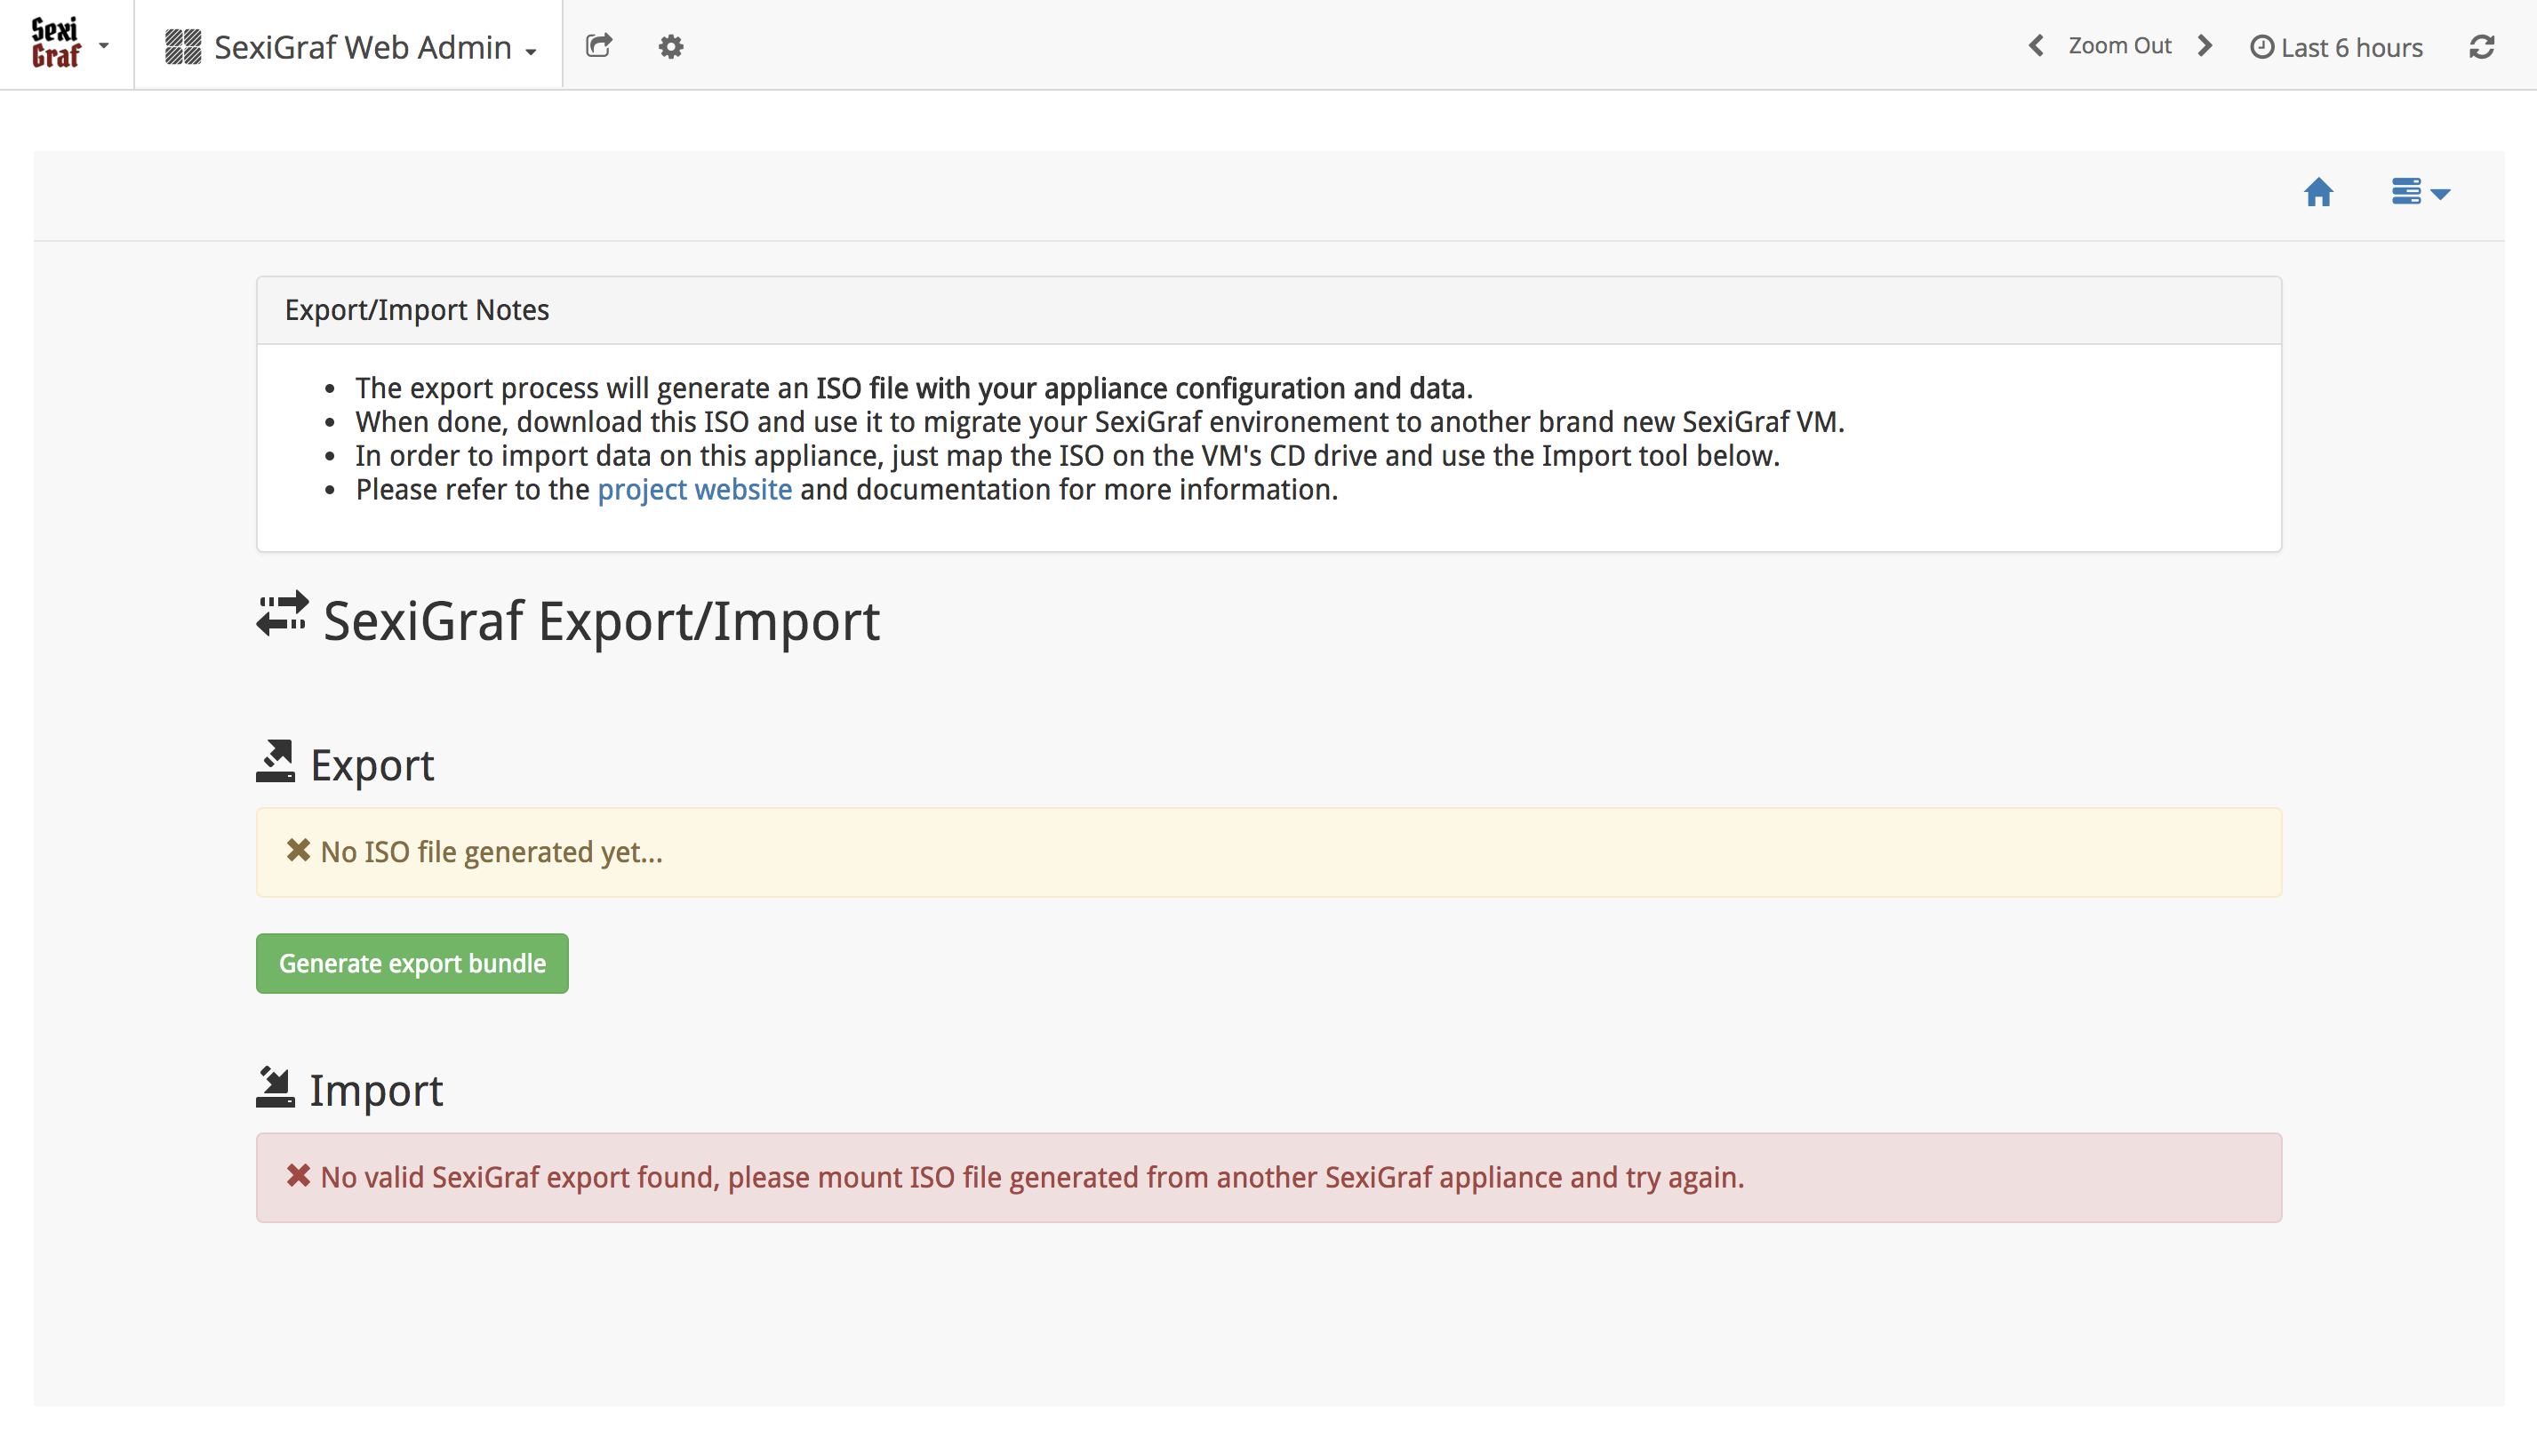Follow the project website link
2537x1456 pixels.
(x=694, y=490)
